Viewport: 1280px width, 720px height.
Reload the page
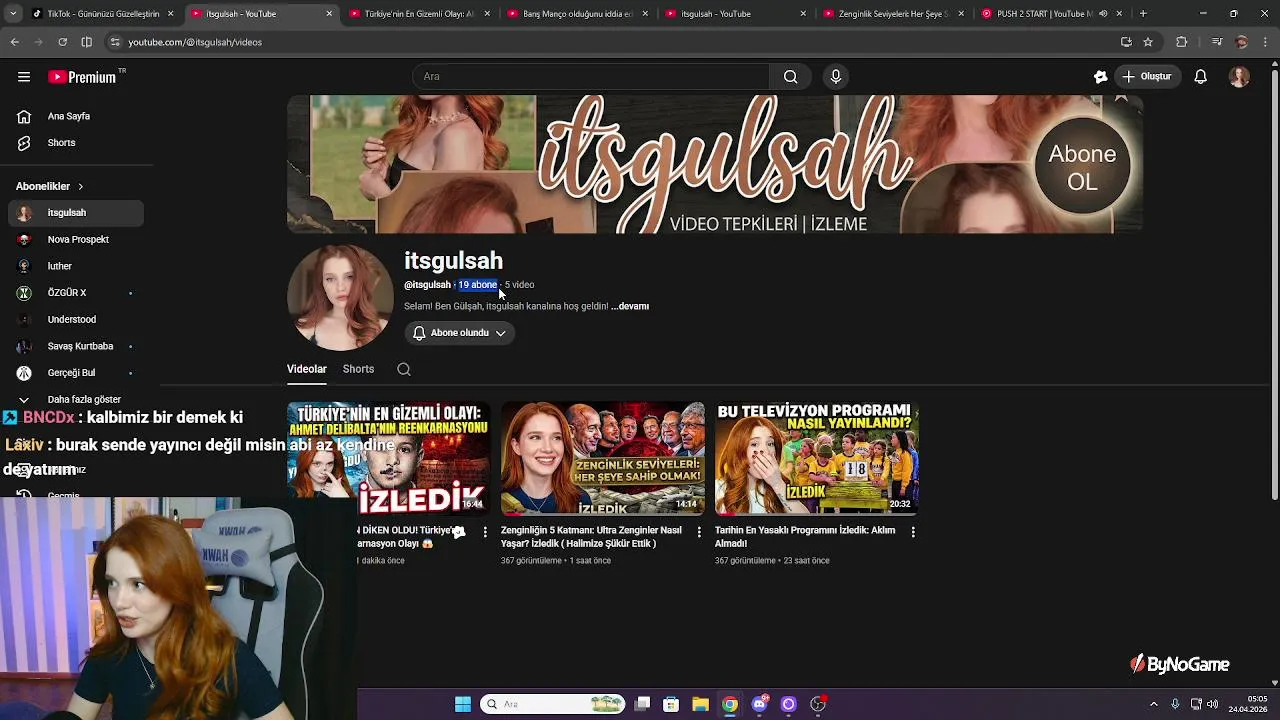tap(62, 42)
